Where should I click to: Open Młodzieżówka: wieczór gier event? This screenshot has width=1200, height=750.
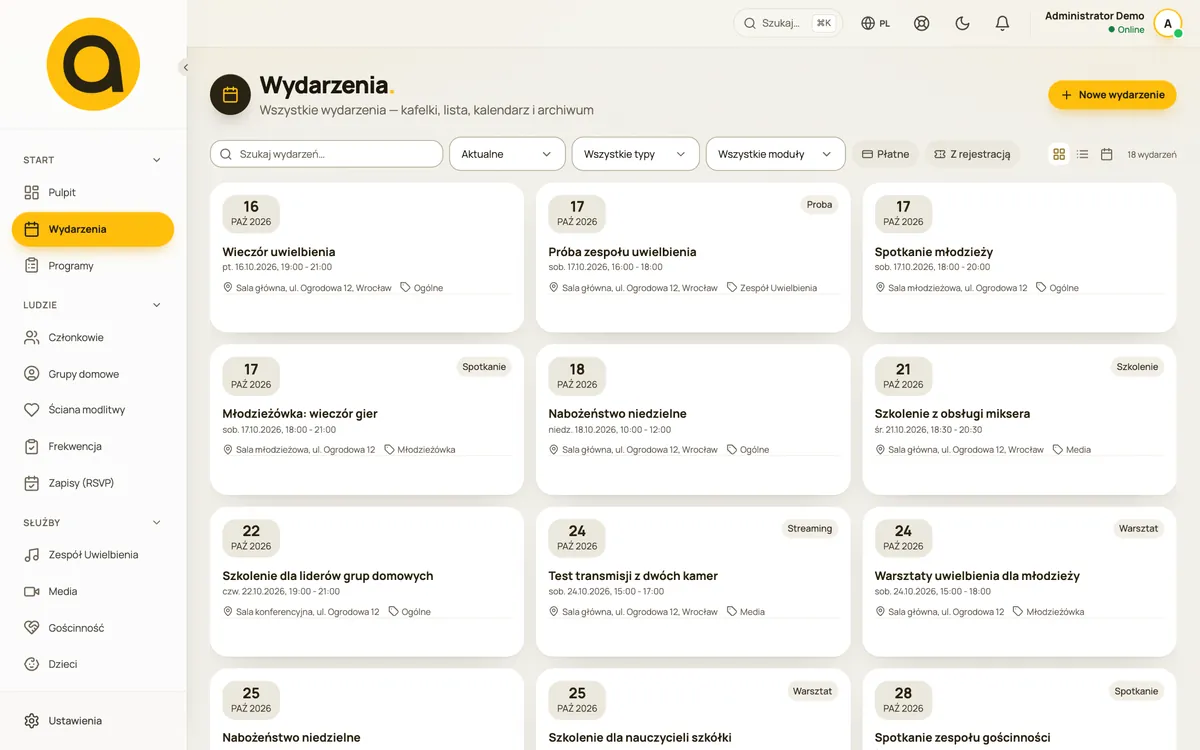coord(367,420)
